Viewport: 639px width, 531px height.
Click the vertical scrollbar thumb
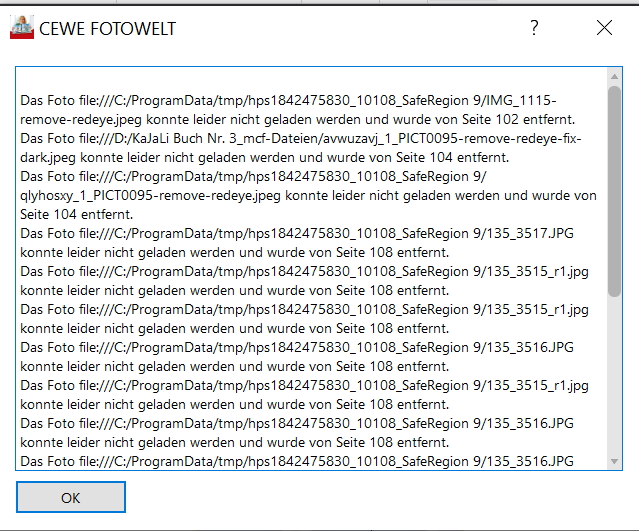(614, 190)
